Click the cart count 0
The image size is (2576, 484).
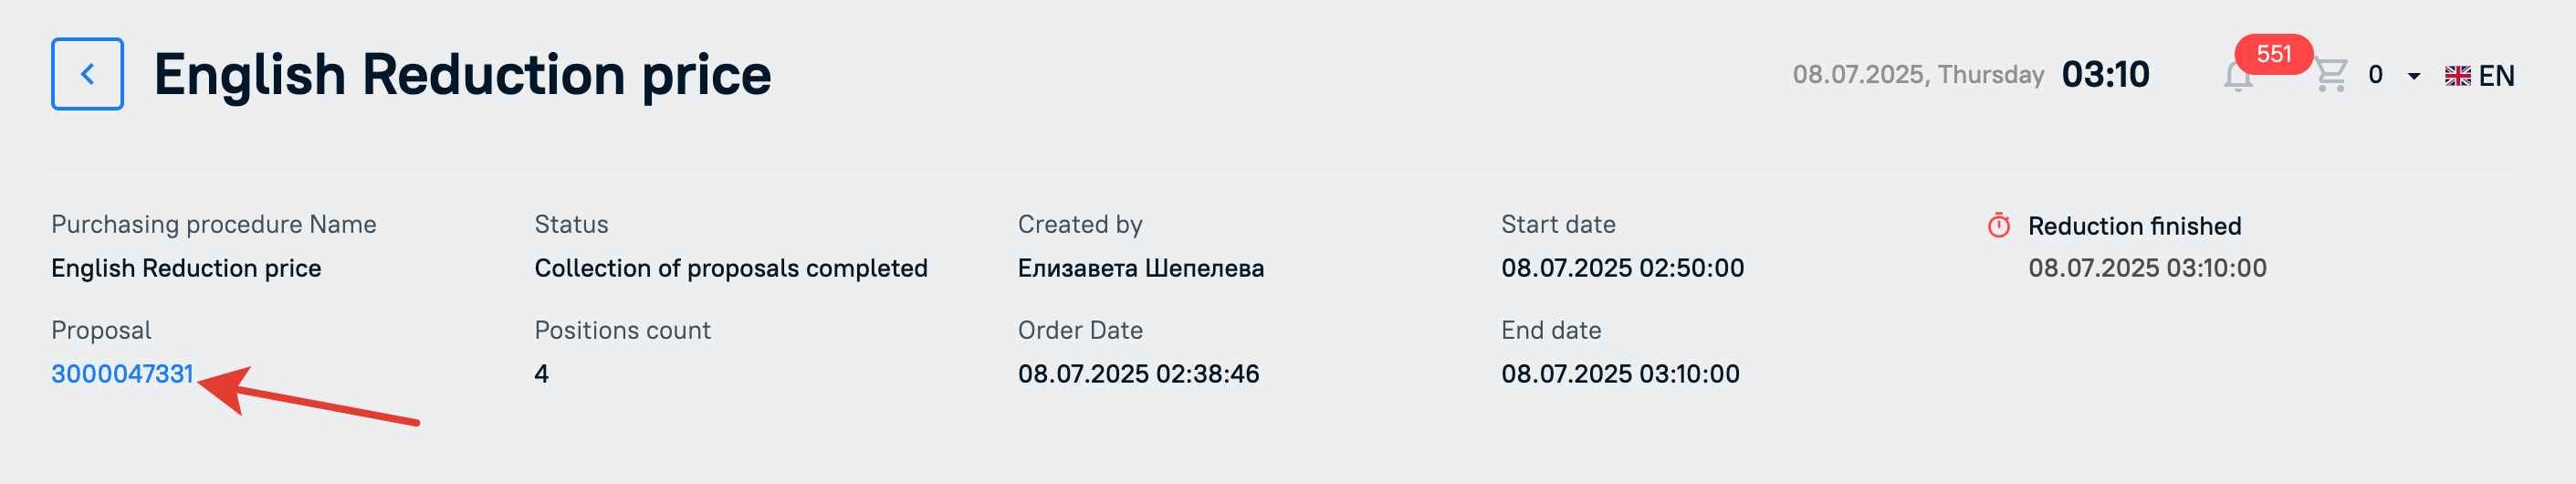pyautogui.click(x=2375, y=75)
